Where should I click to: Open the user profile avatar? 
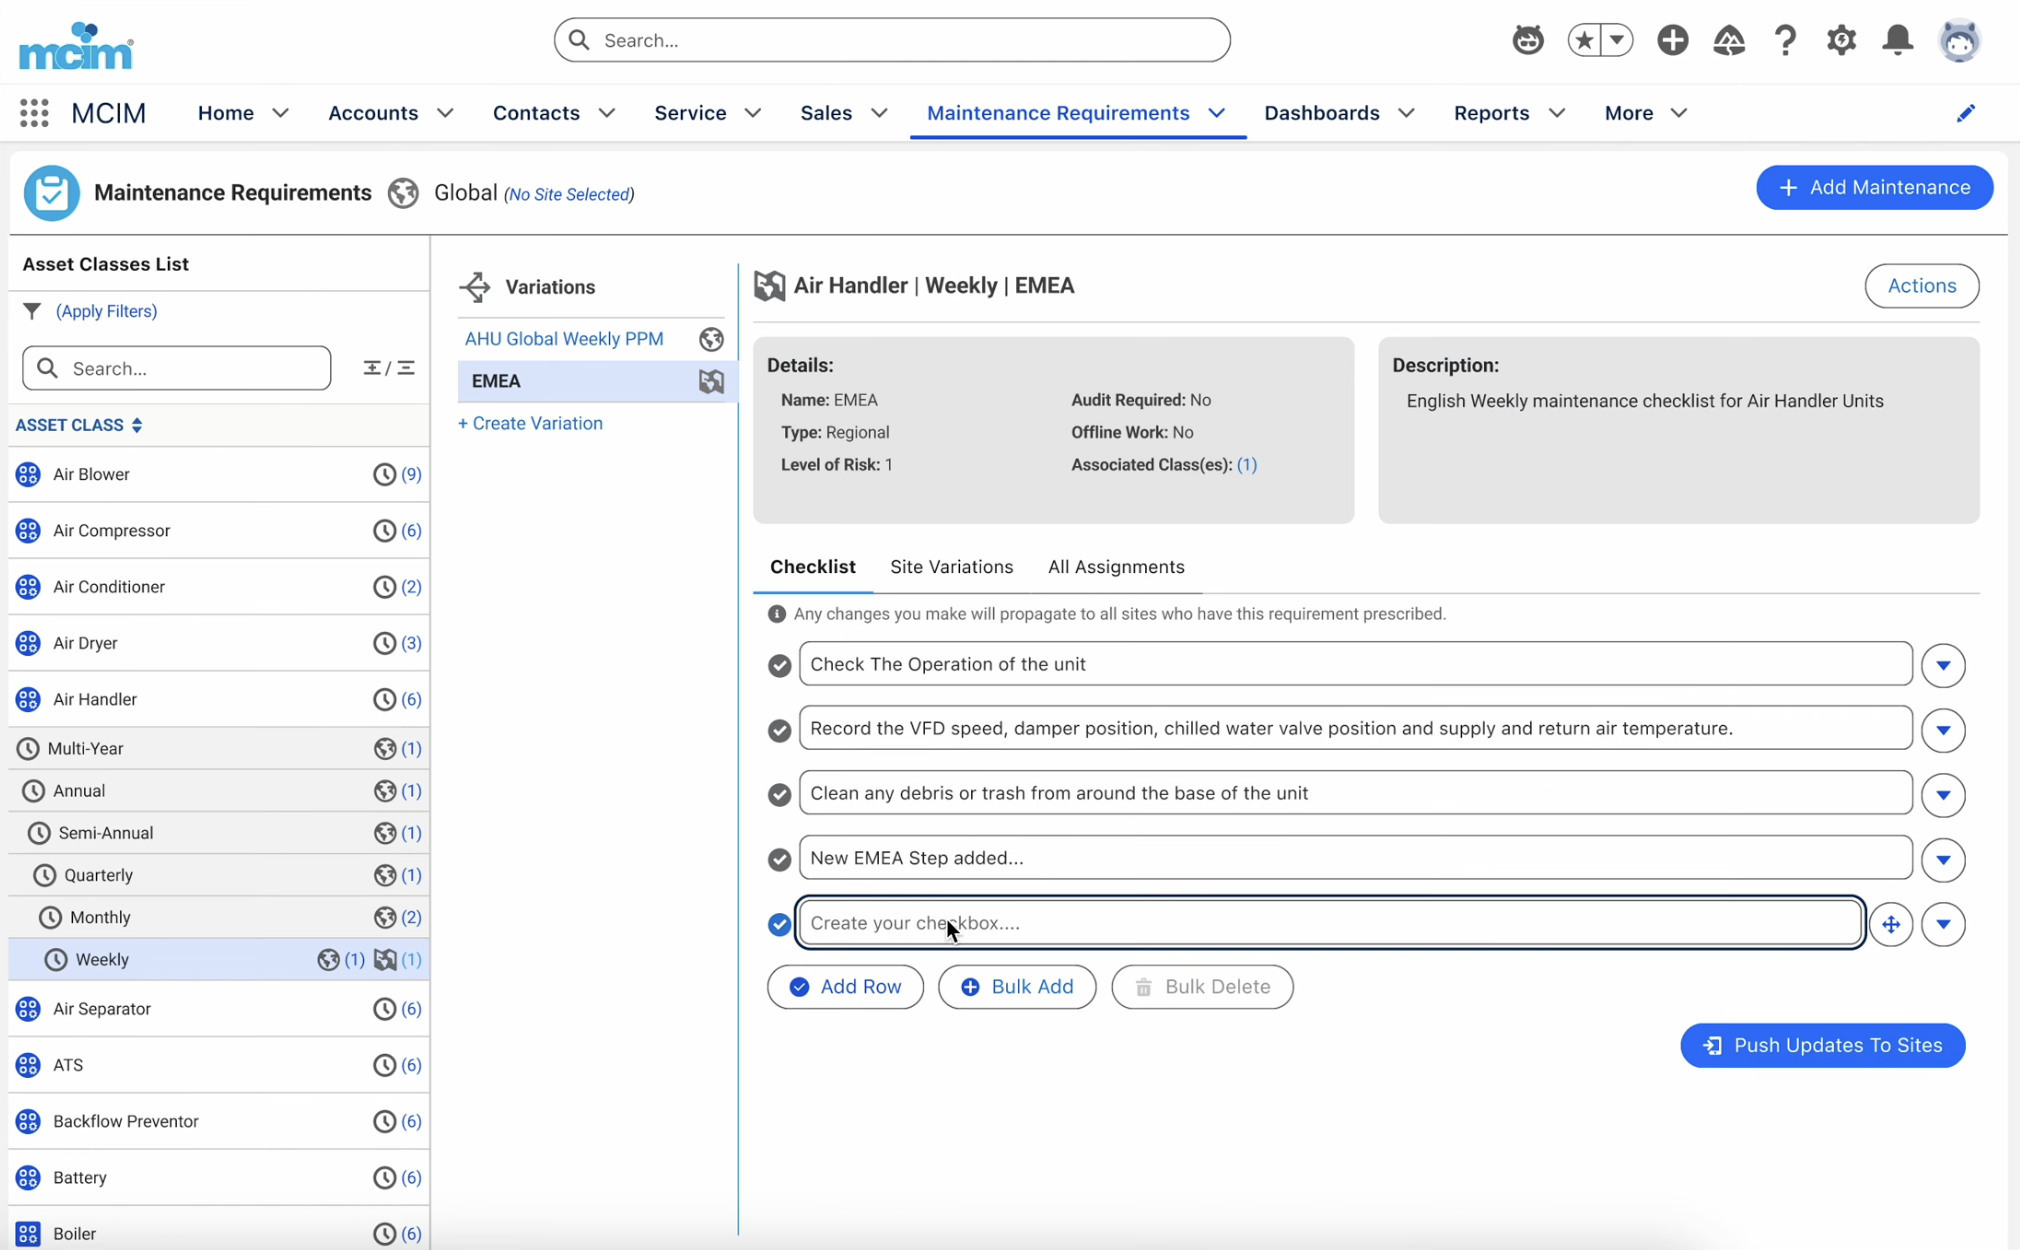tap(1959, 40)
